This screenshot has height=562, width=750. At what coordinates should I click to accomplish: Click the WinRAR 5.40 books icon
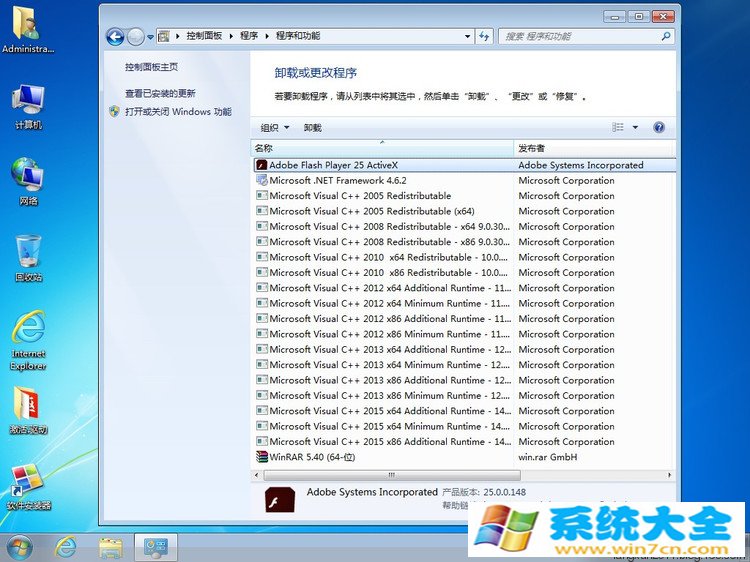pos(261,457)
